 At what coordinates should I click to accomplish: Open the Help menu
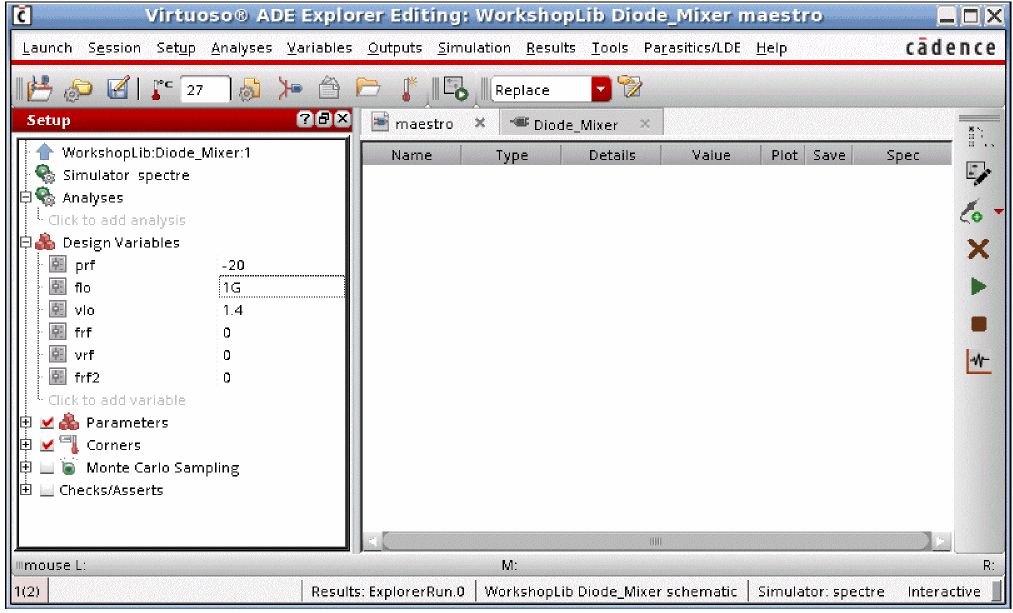pos(771,48)
